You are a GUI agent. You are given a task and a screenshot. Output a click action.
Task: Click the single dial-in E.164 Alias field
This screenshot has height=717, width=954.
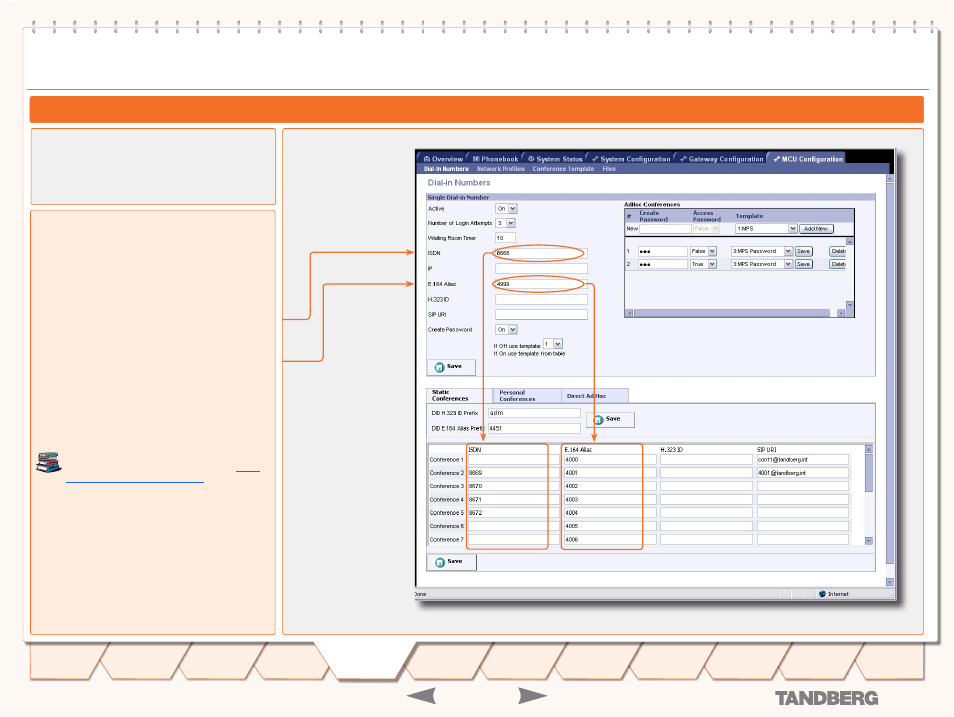(541, 284)
